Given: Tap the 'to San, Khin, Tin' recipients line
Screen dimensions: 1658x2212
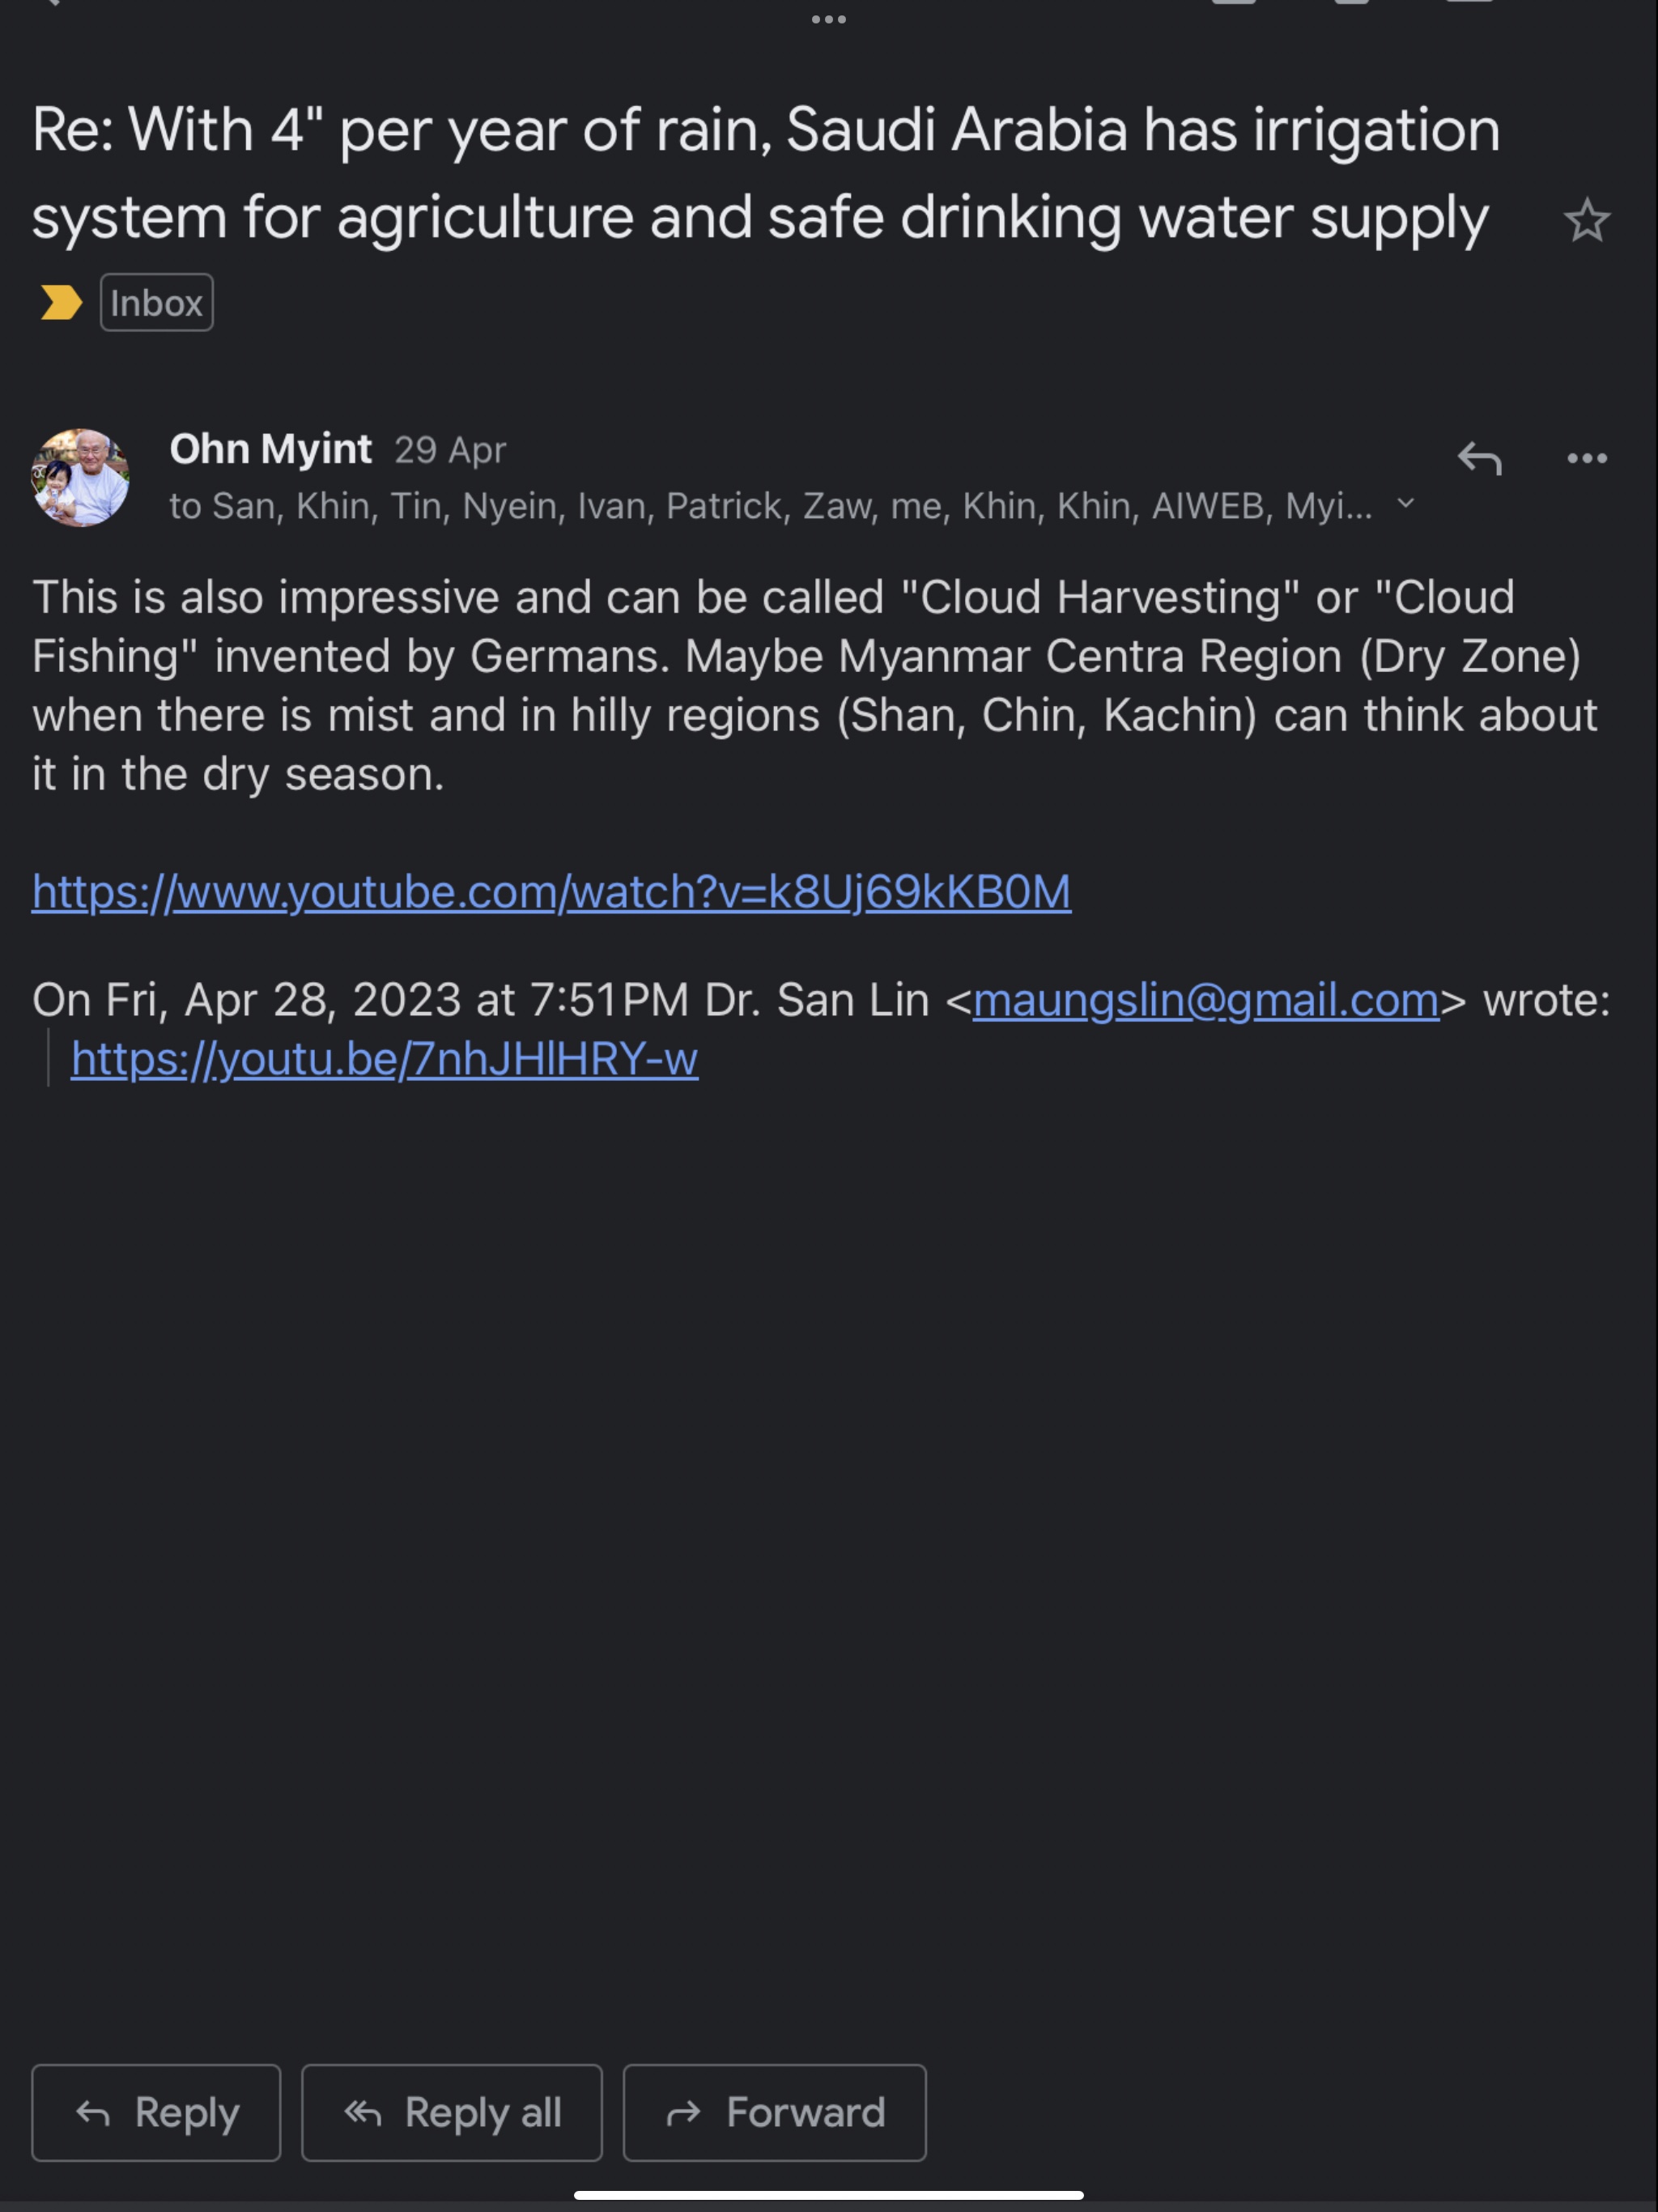Looking at the screenshot, I should pos(770,506).
